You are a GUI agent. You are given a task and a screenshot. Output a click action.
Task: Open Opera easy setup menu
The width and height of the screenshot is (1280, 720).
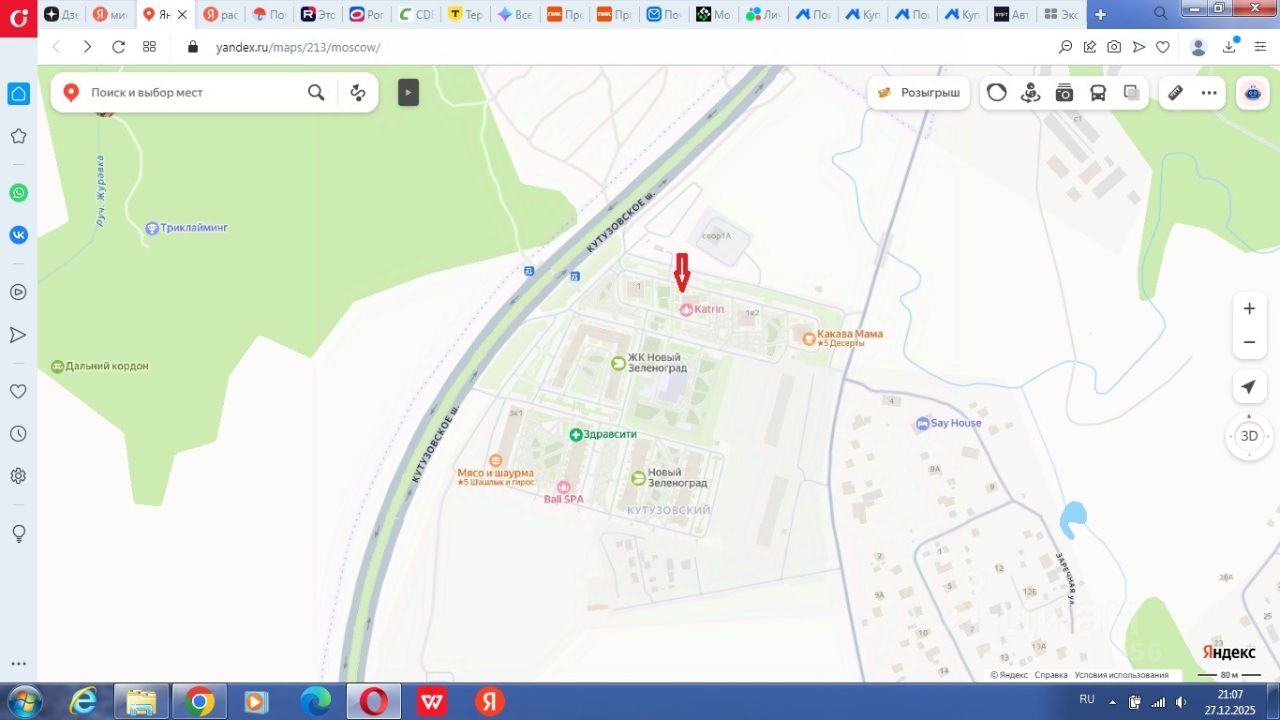click(1260, 47)
